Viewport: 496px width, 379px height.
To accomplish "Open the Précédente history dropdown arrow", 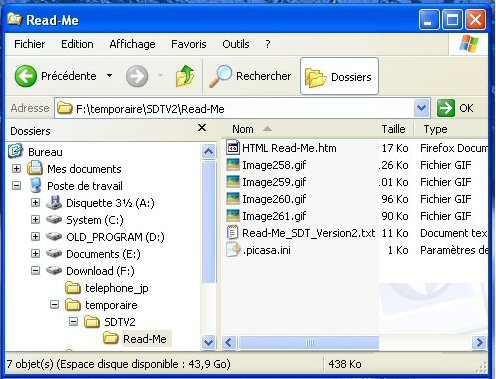I will pos(109,76).
